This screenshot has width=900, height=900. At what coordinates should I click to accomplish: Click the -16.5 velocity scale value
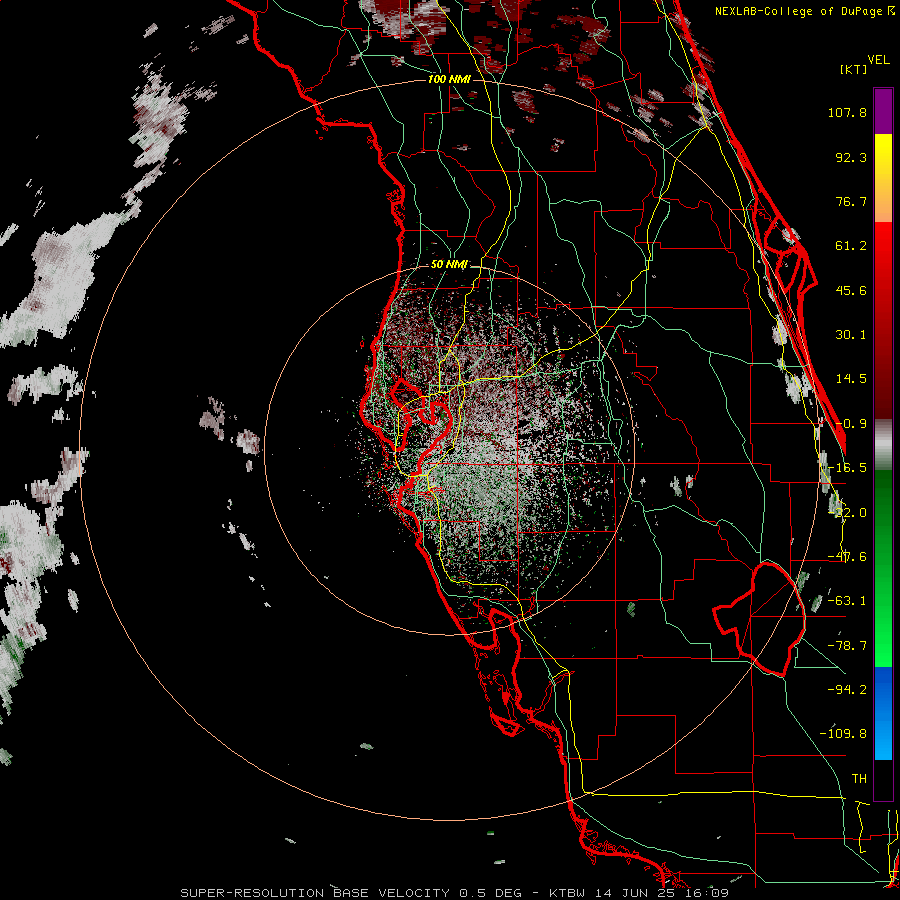[847, 468]
